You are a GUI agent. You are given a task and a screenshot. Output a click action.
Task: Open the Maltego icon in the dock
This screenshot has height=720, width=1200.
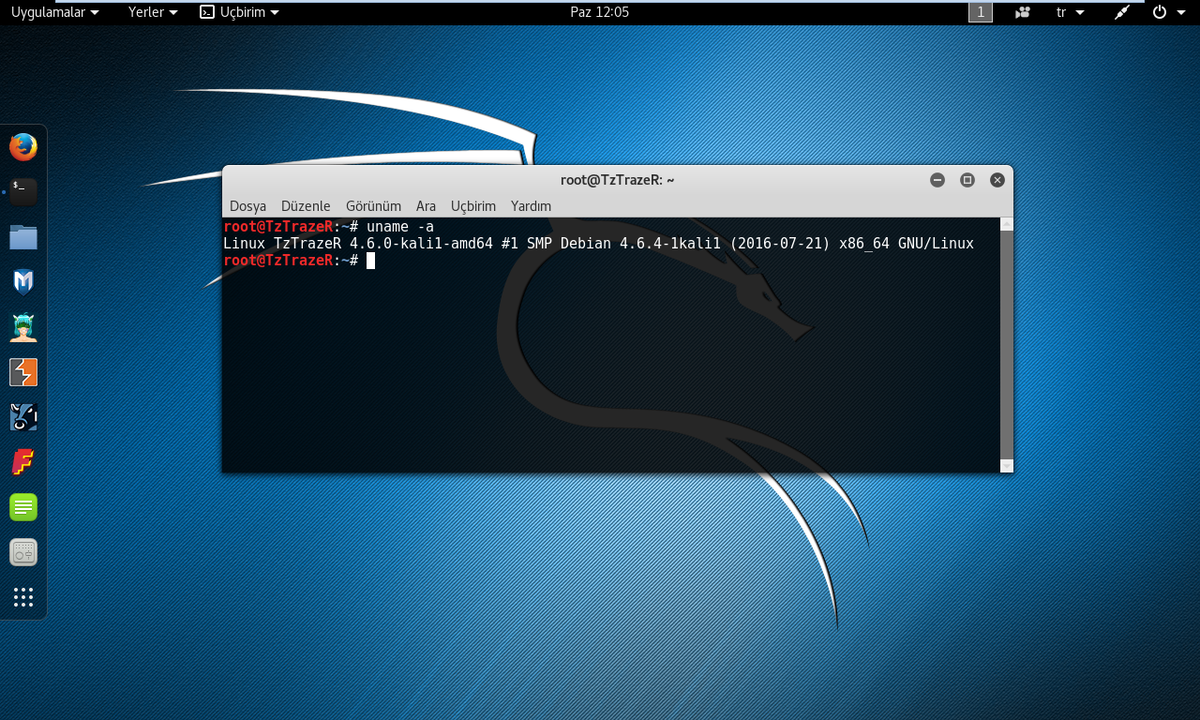click(x=23, y=417)
